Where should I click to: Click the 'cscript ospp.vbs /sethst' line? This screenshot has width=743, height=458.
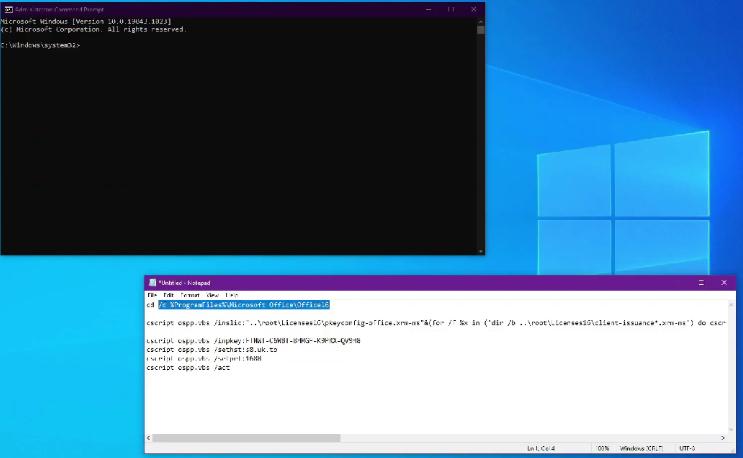(x=212, y=350)
